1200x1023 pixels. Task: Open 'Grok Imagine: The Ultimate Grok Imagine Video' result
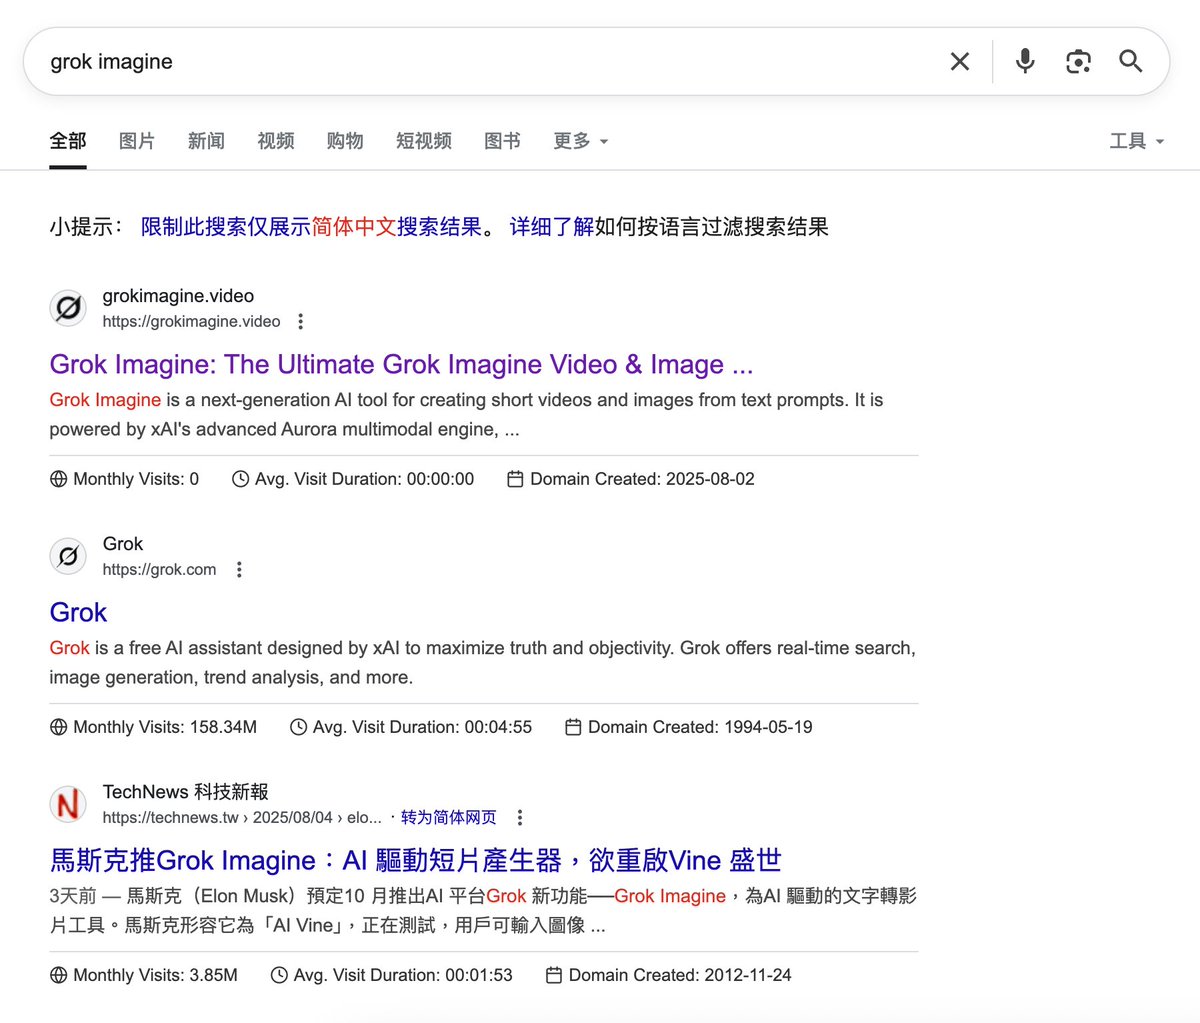[401, 365]
